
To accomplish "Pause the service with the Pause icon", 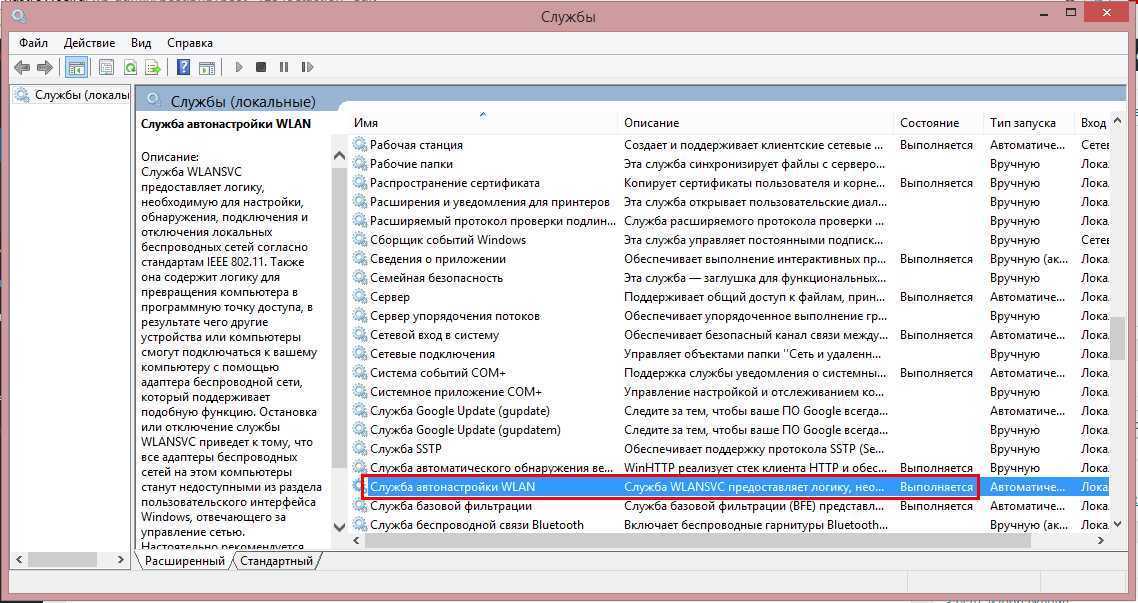I will (x=284, y=67).
